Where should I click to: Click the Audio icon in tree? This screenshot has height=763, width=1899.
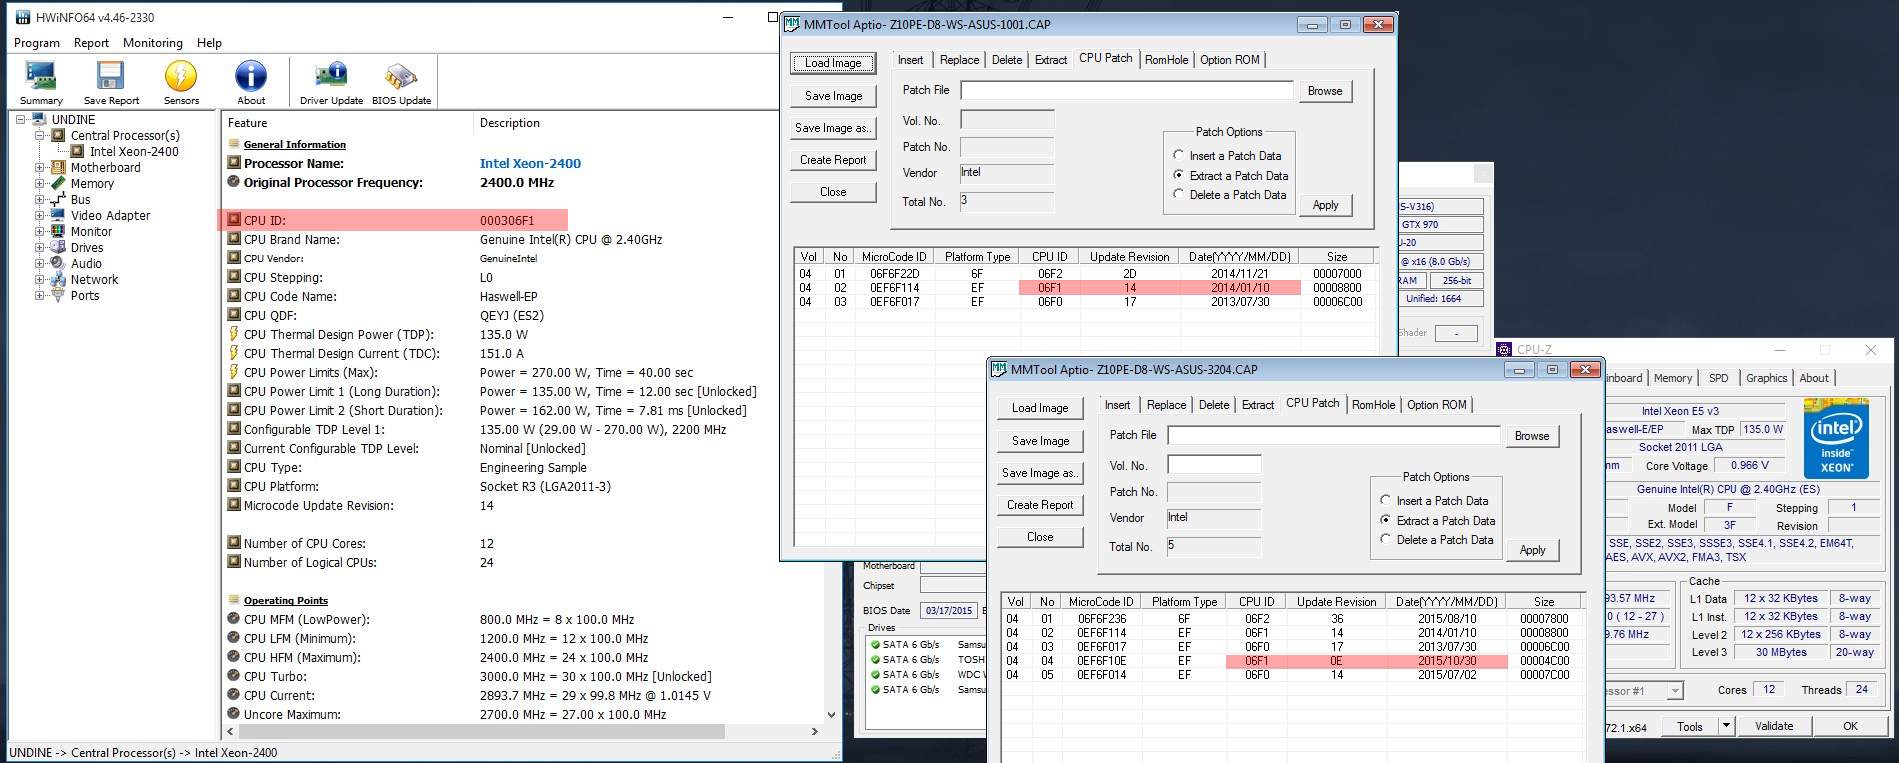coord(58,264)
